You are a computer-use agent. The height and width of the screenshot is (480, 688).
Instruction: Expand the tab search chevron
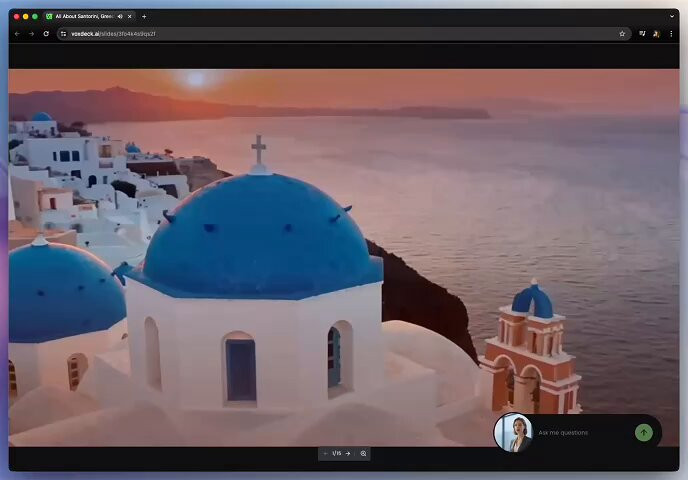click(x=672, y=16)
